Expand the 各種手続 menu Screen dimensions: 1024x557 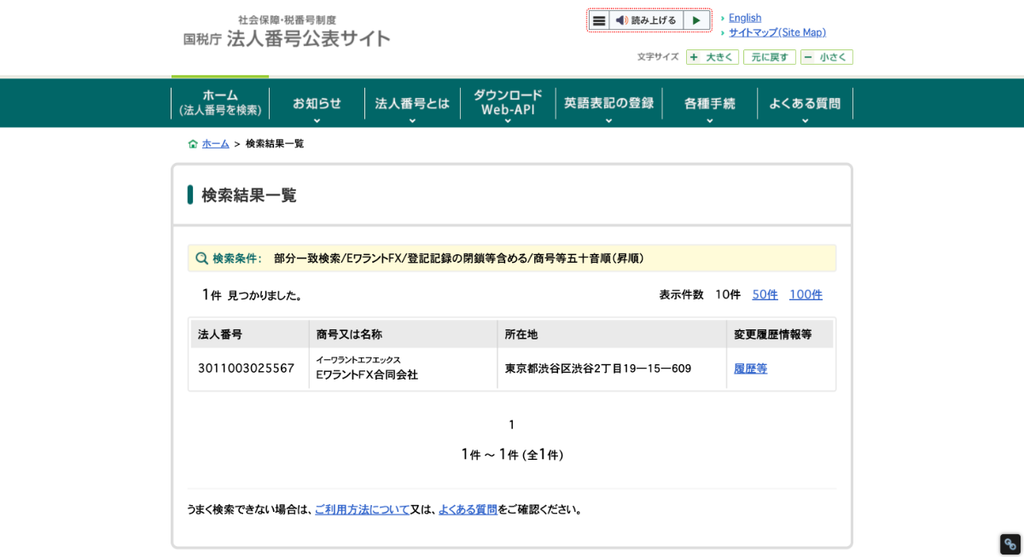coord(710,103)
